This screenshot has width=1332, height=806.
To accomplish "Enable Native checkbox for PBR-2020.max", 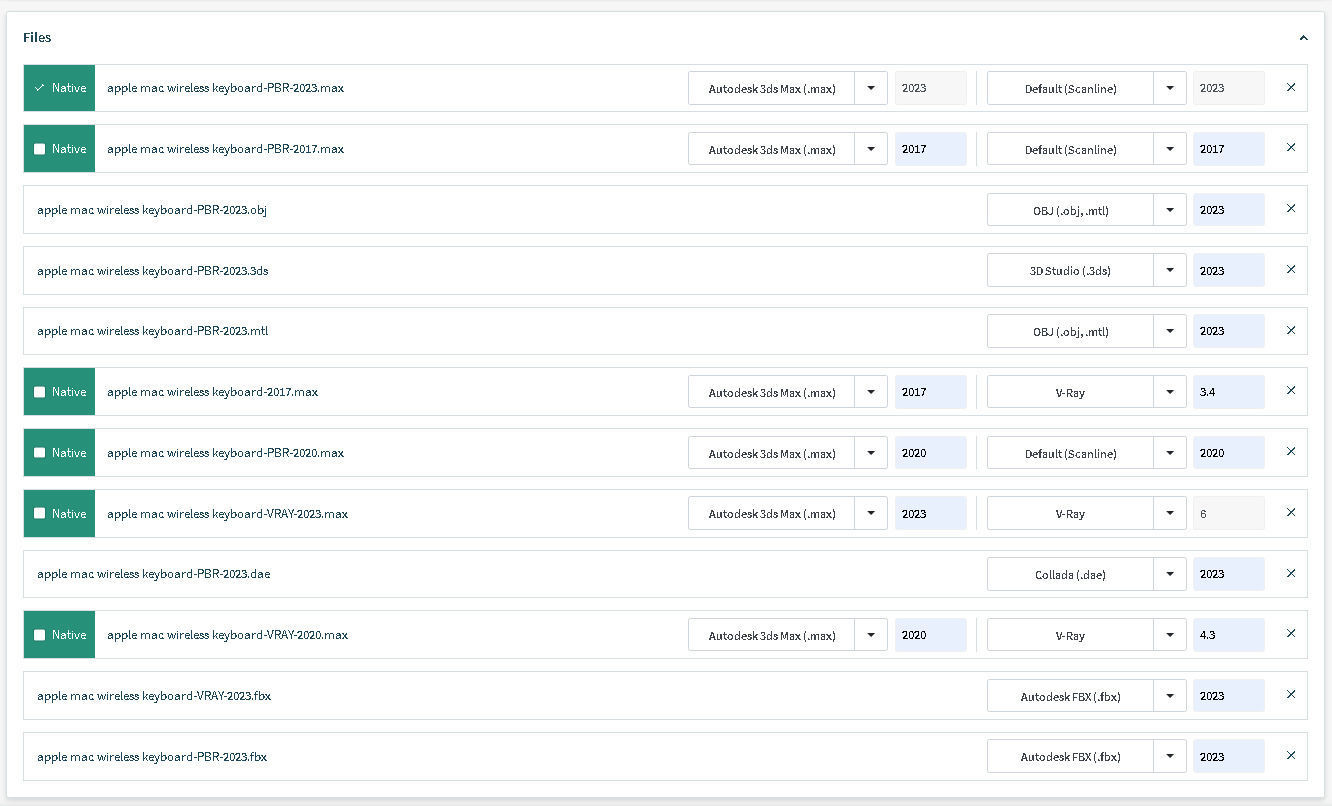I will (x=40, y=453).
